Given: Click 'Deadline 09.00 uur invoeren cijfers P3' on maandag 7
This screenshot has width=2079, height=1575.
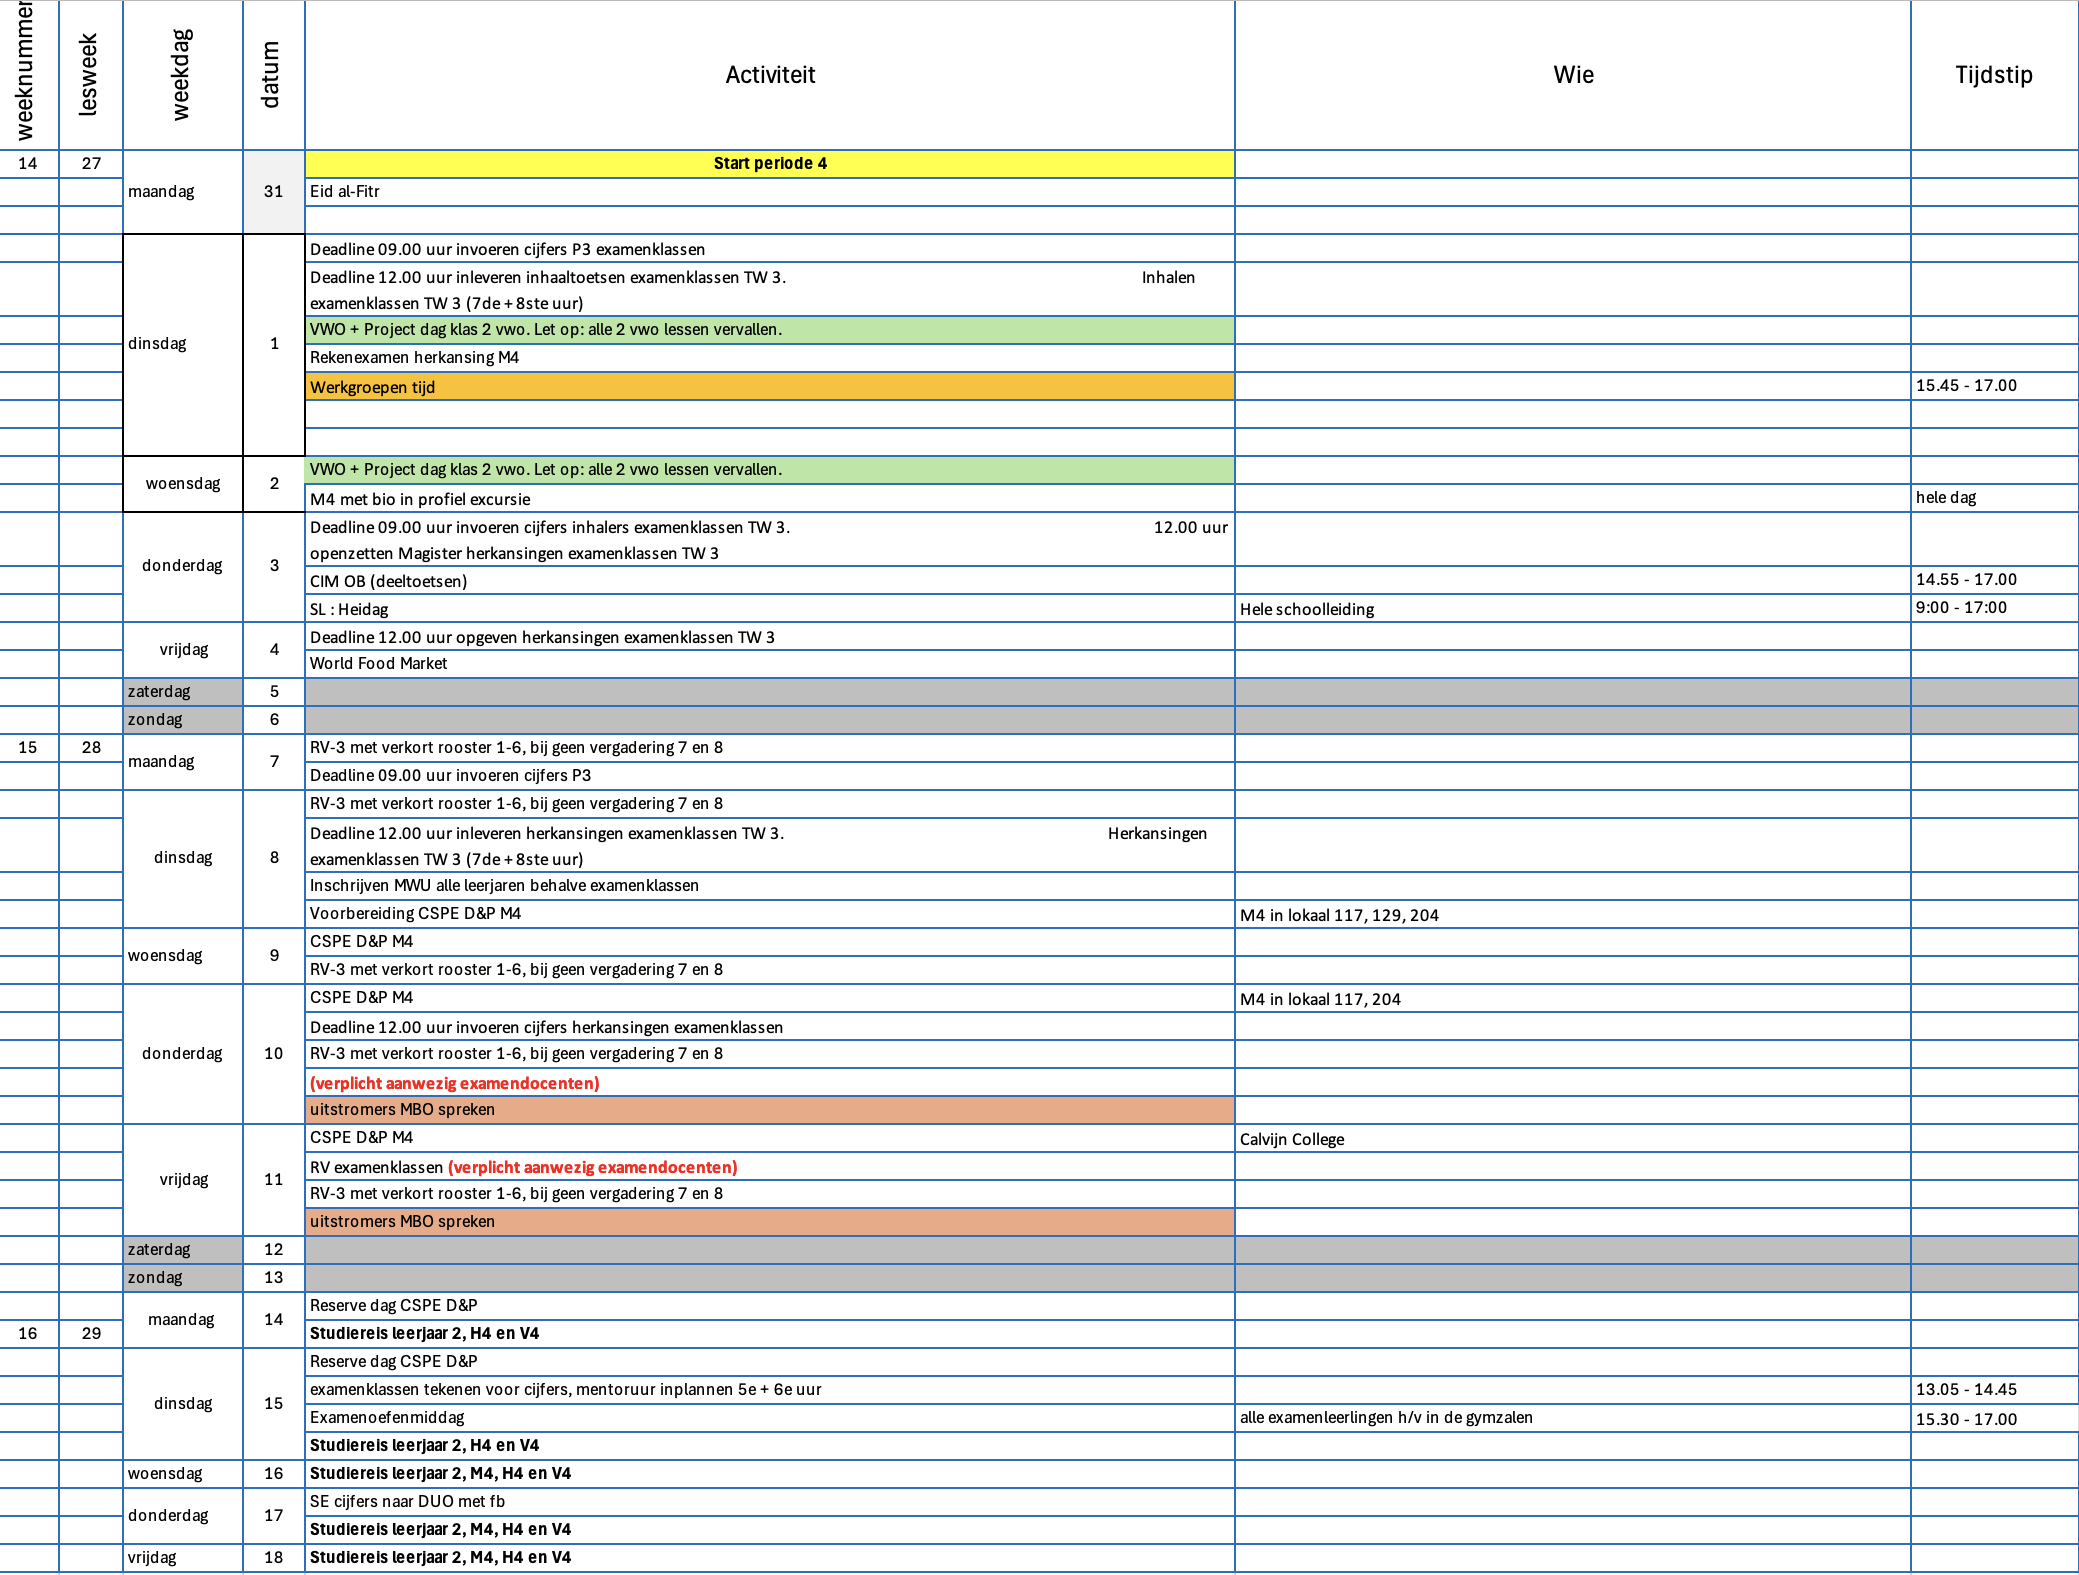Looking at the screenshot, I should [x=770, y=776].
